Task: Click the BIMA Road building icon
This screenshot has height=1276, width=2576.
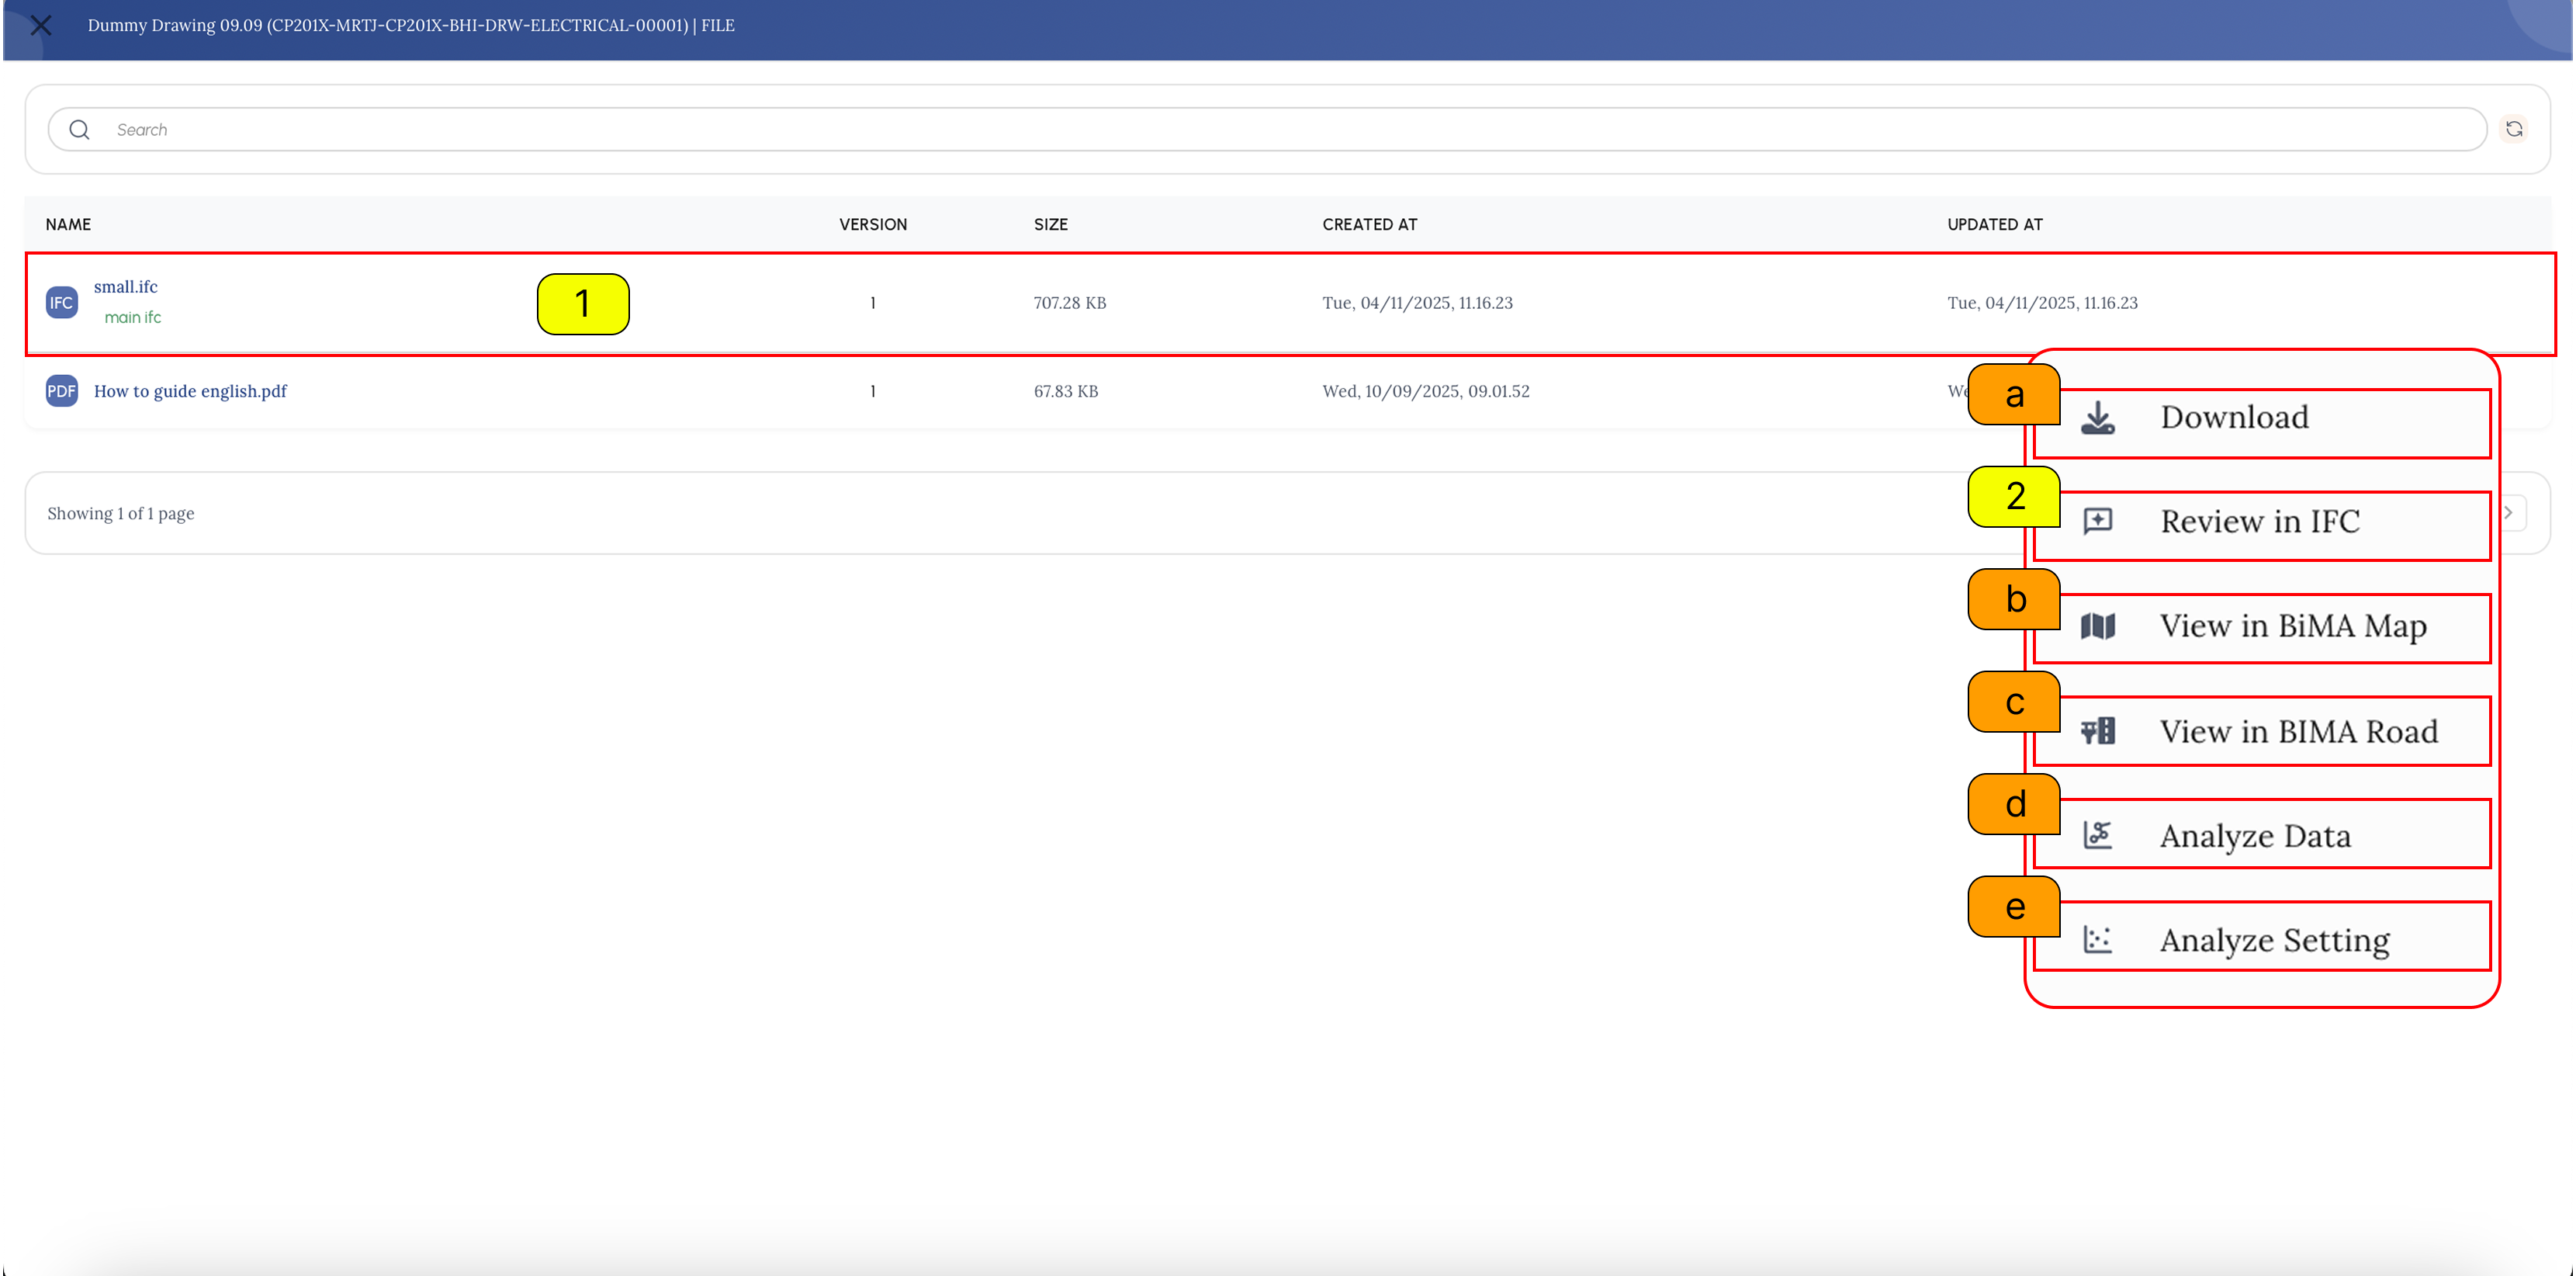Action: tap(2097, 731)
